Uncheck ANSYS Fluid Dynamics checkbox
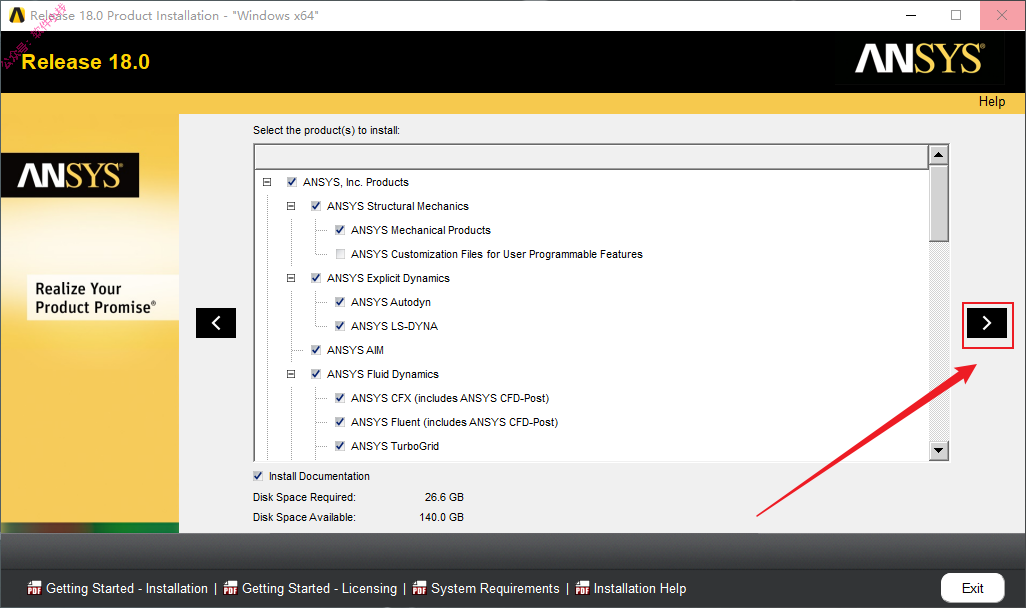Screen dimensions: 1026x608 tap(316, 374)
